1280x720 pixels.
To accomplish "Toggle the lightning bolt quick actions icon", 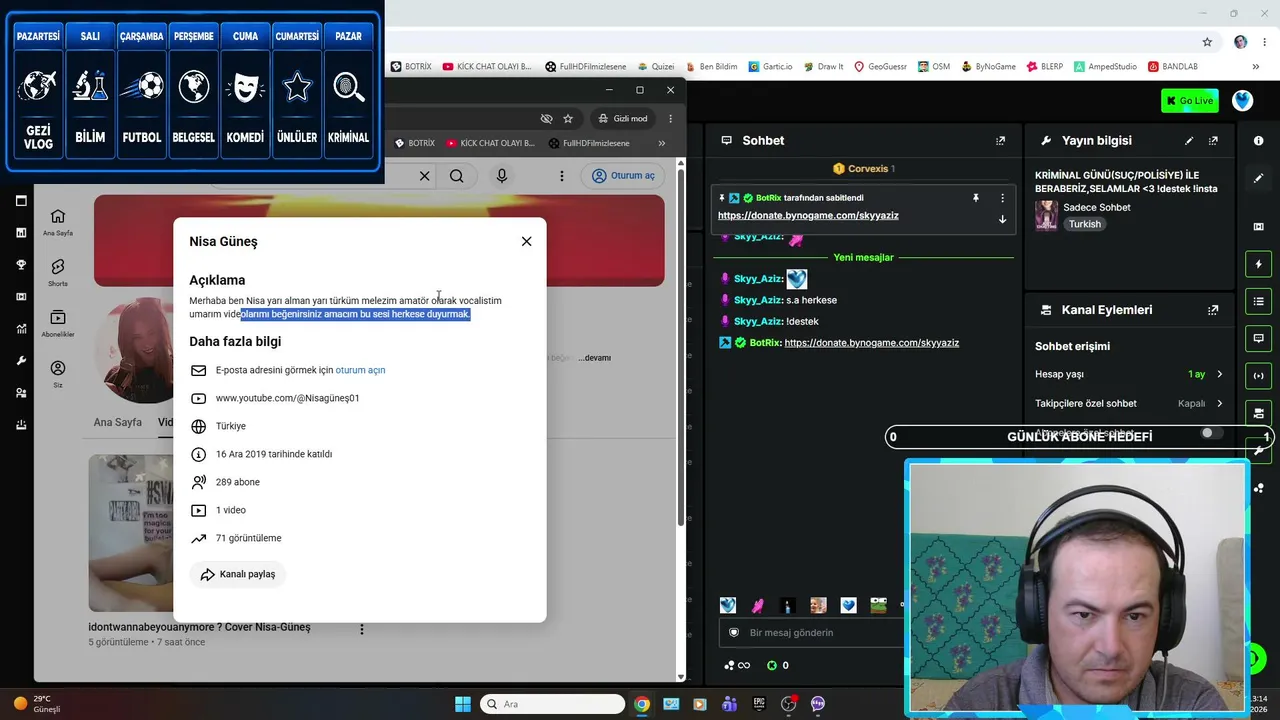I will click(1258, 264).
